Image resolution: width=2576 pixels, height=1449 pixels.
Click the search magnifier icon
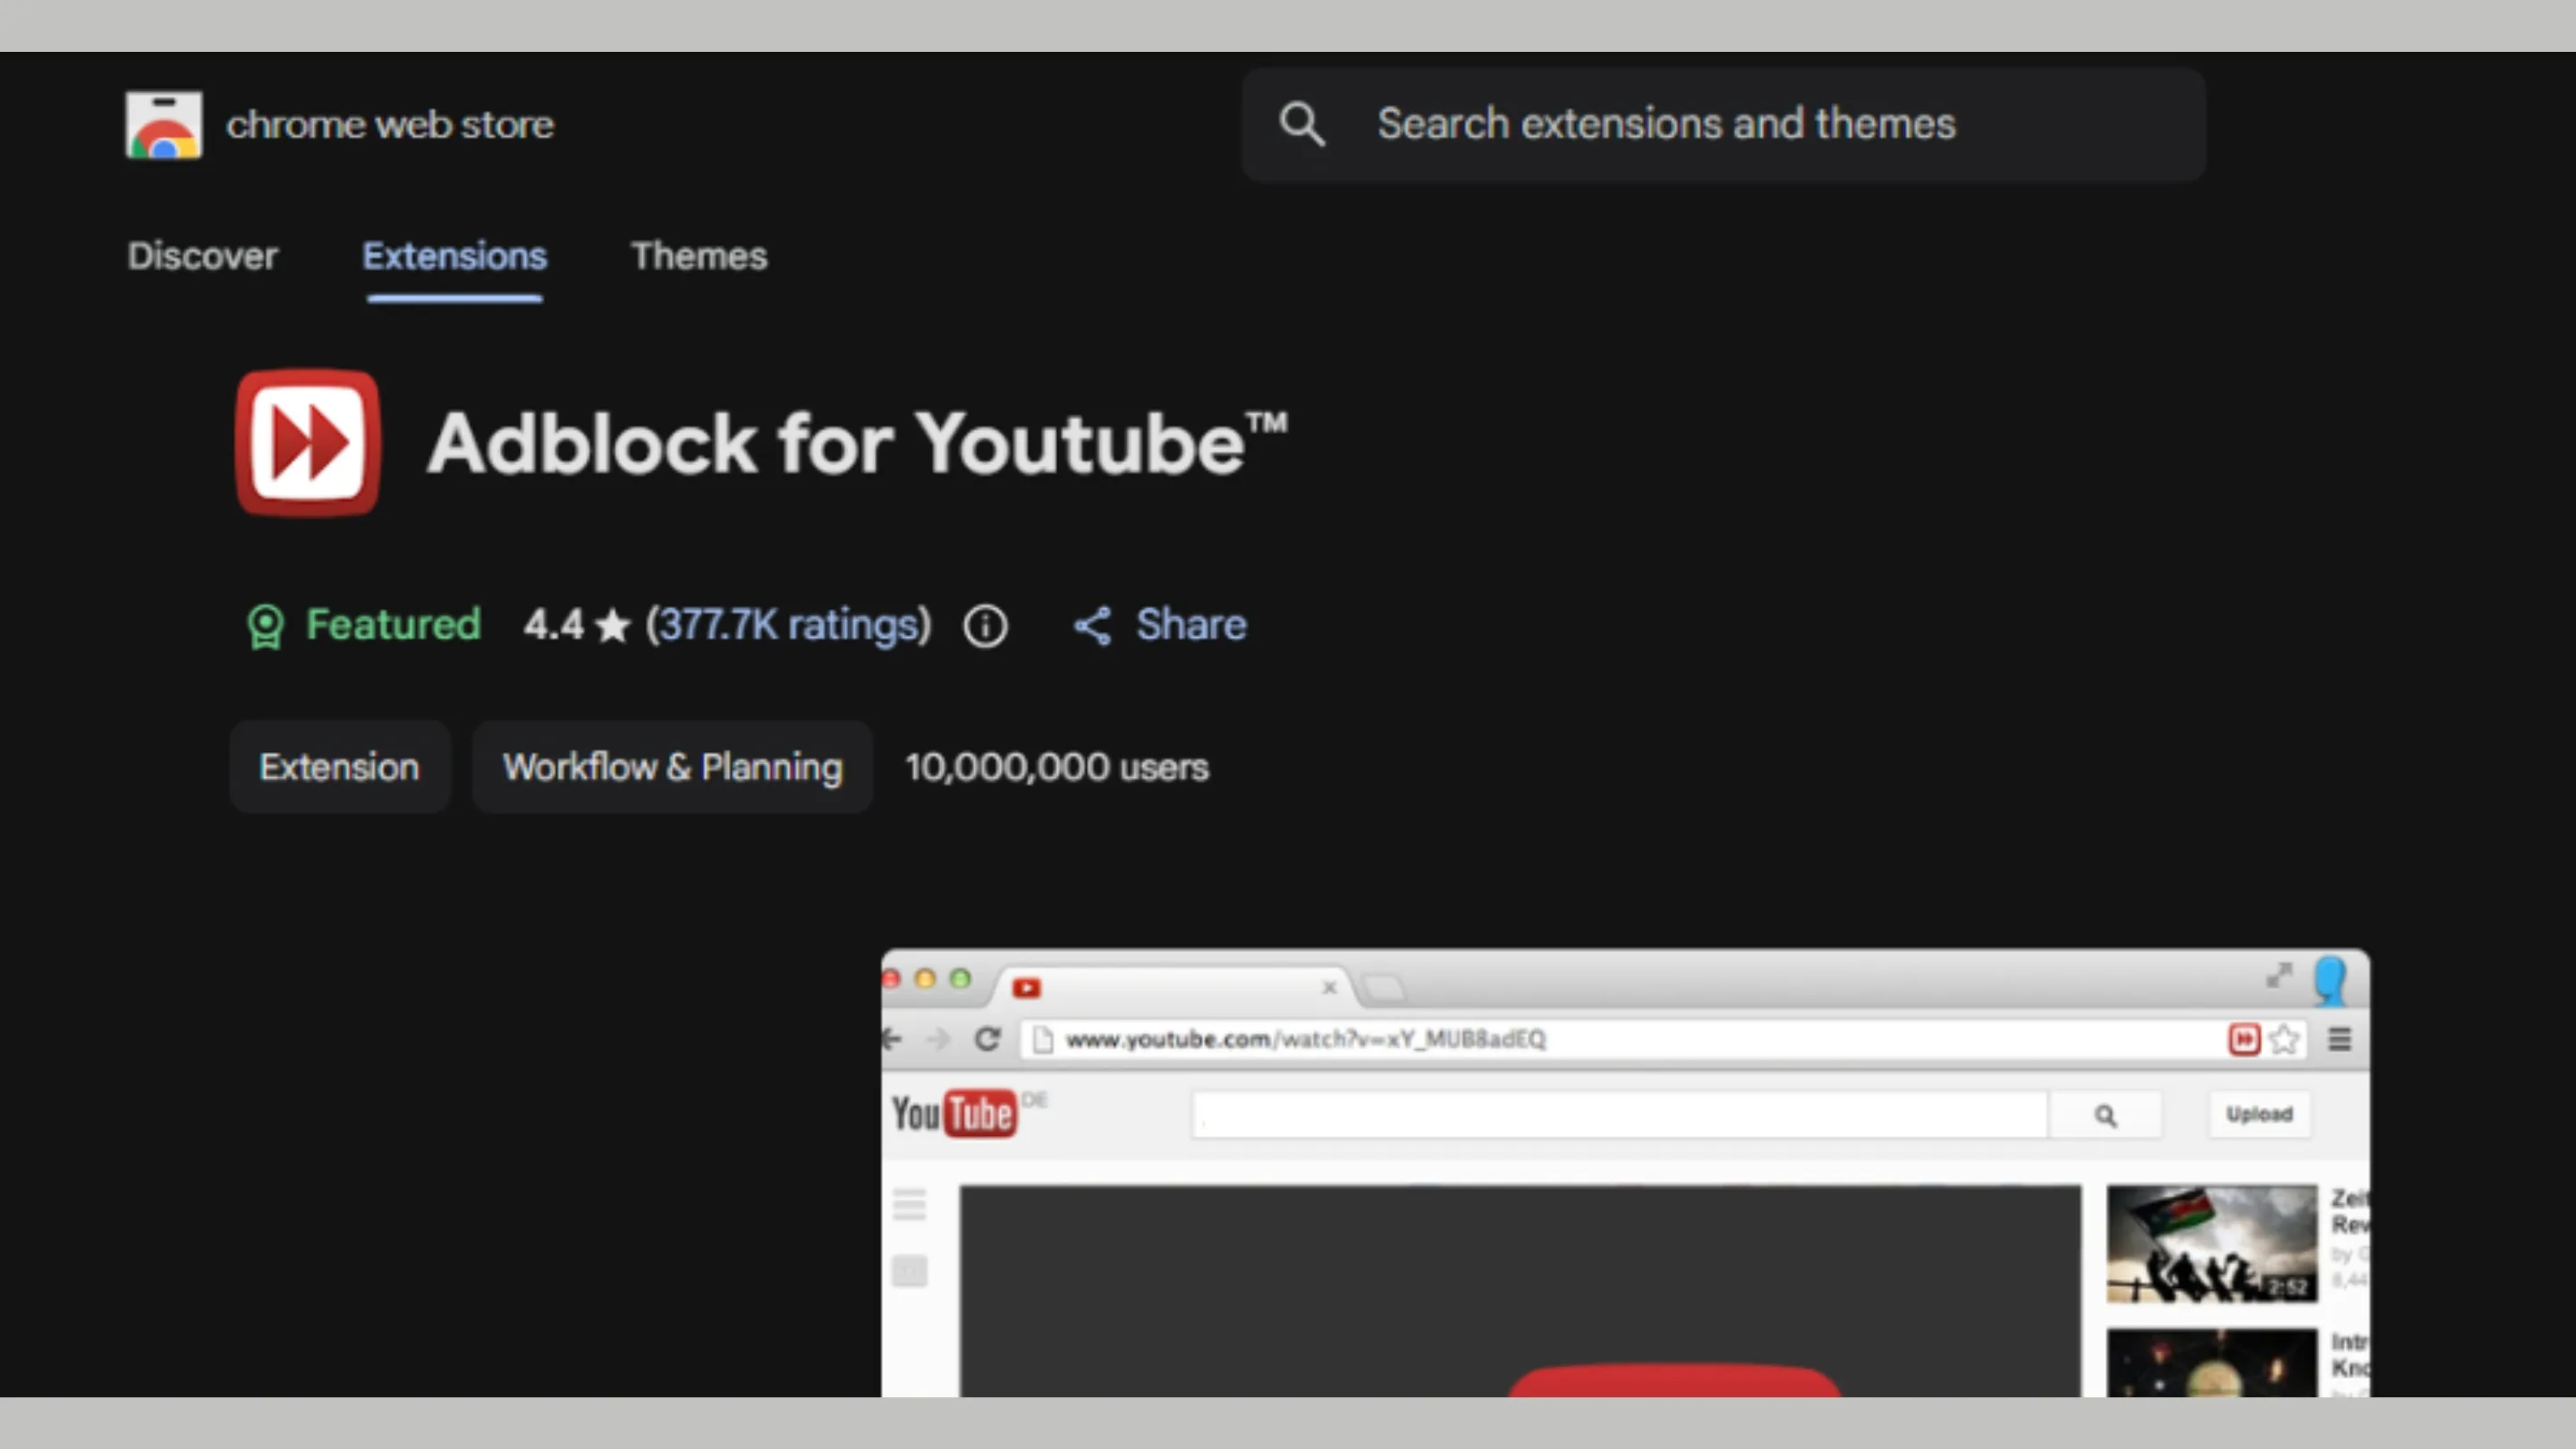pos(1302,124)
